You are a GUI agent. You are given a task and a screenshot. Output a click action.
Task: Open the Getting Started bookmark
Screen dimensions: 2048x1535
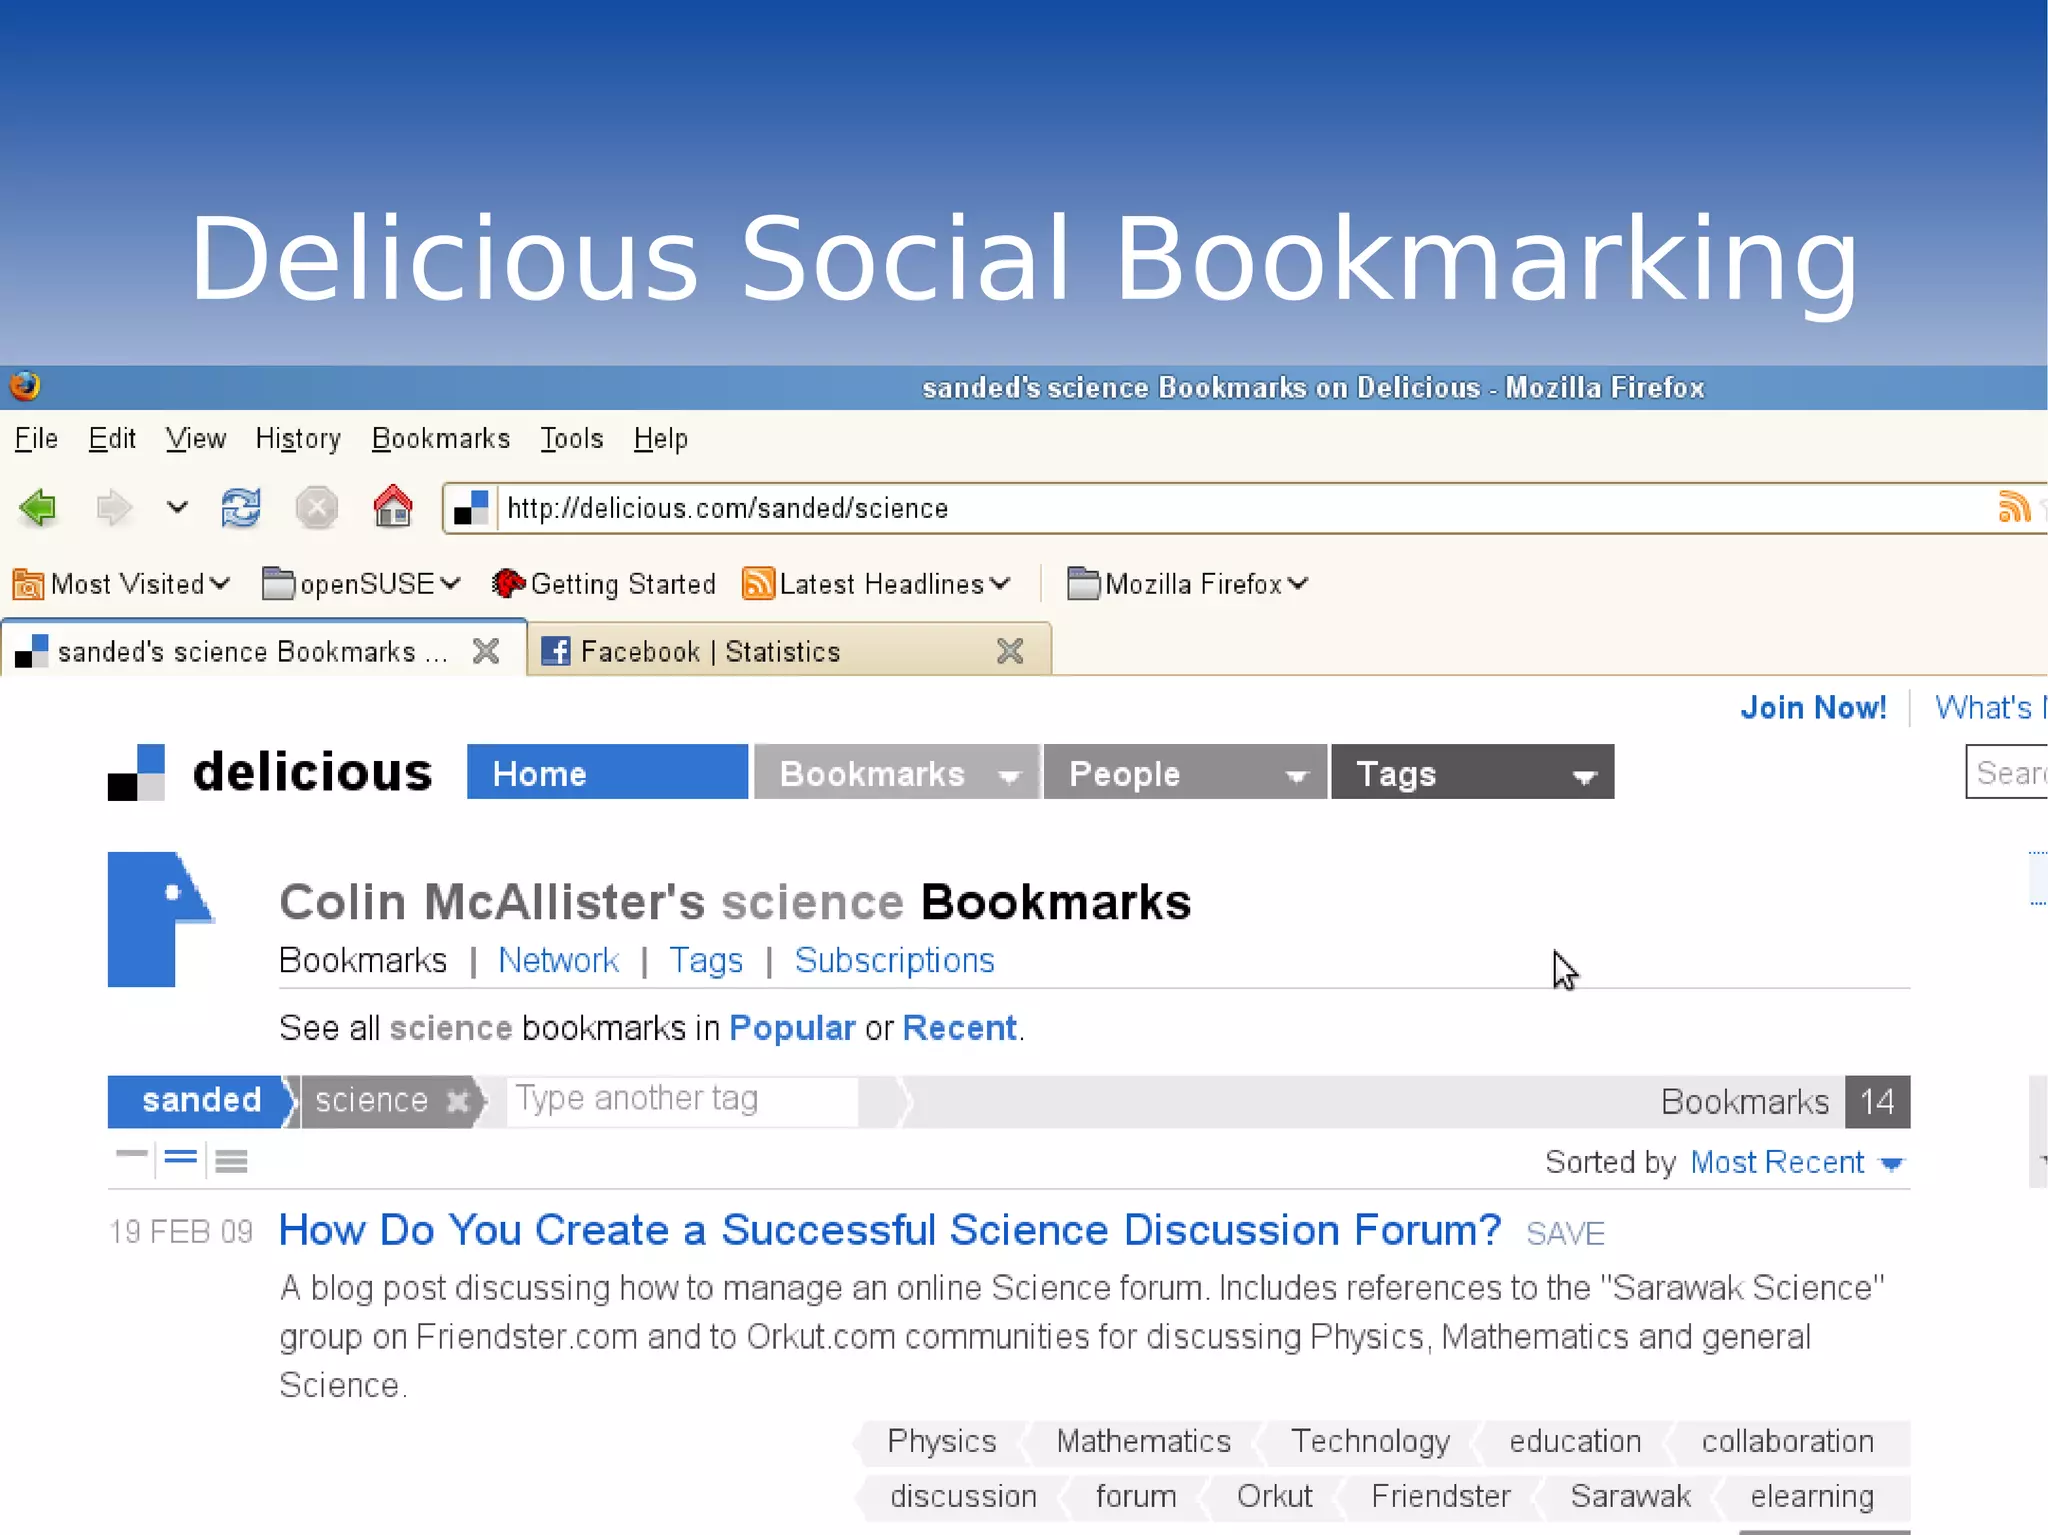(x=604, y=584)
